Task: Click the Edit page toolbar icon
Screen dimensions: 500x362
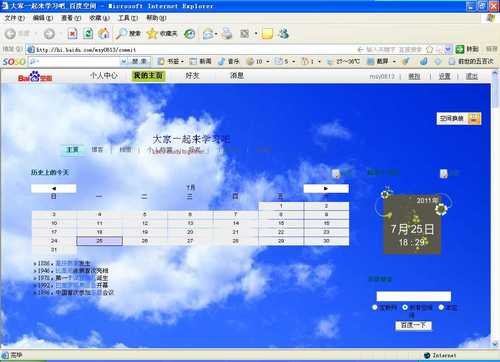Action: click(x=245, y=34)
